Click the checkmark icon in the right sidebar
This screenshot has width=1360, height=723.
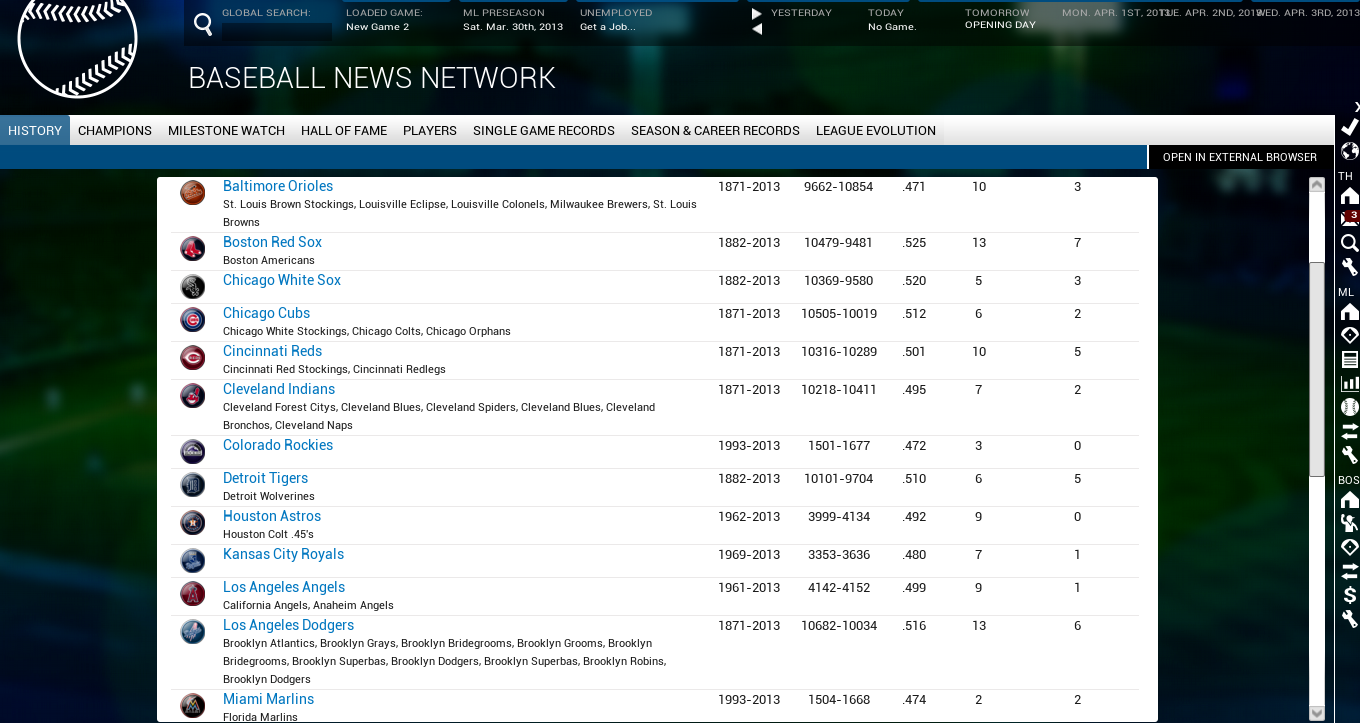click(1349, 127)
